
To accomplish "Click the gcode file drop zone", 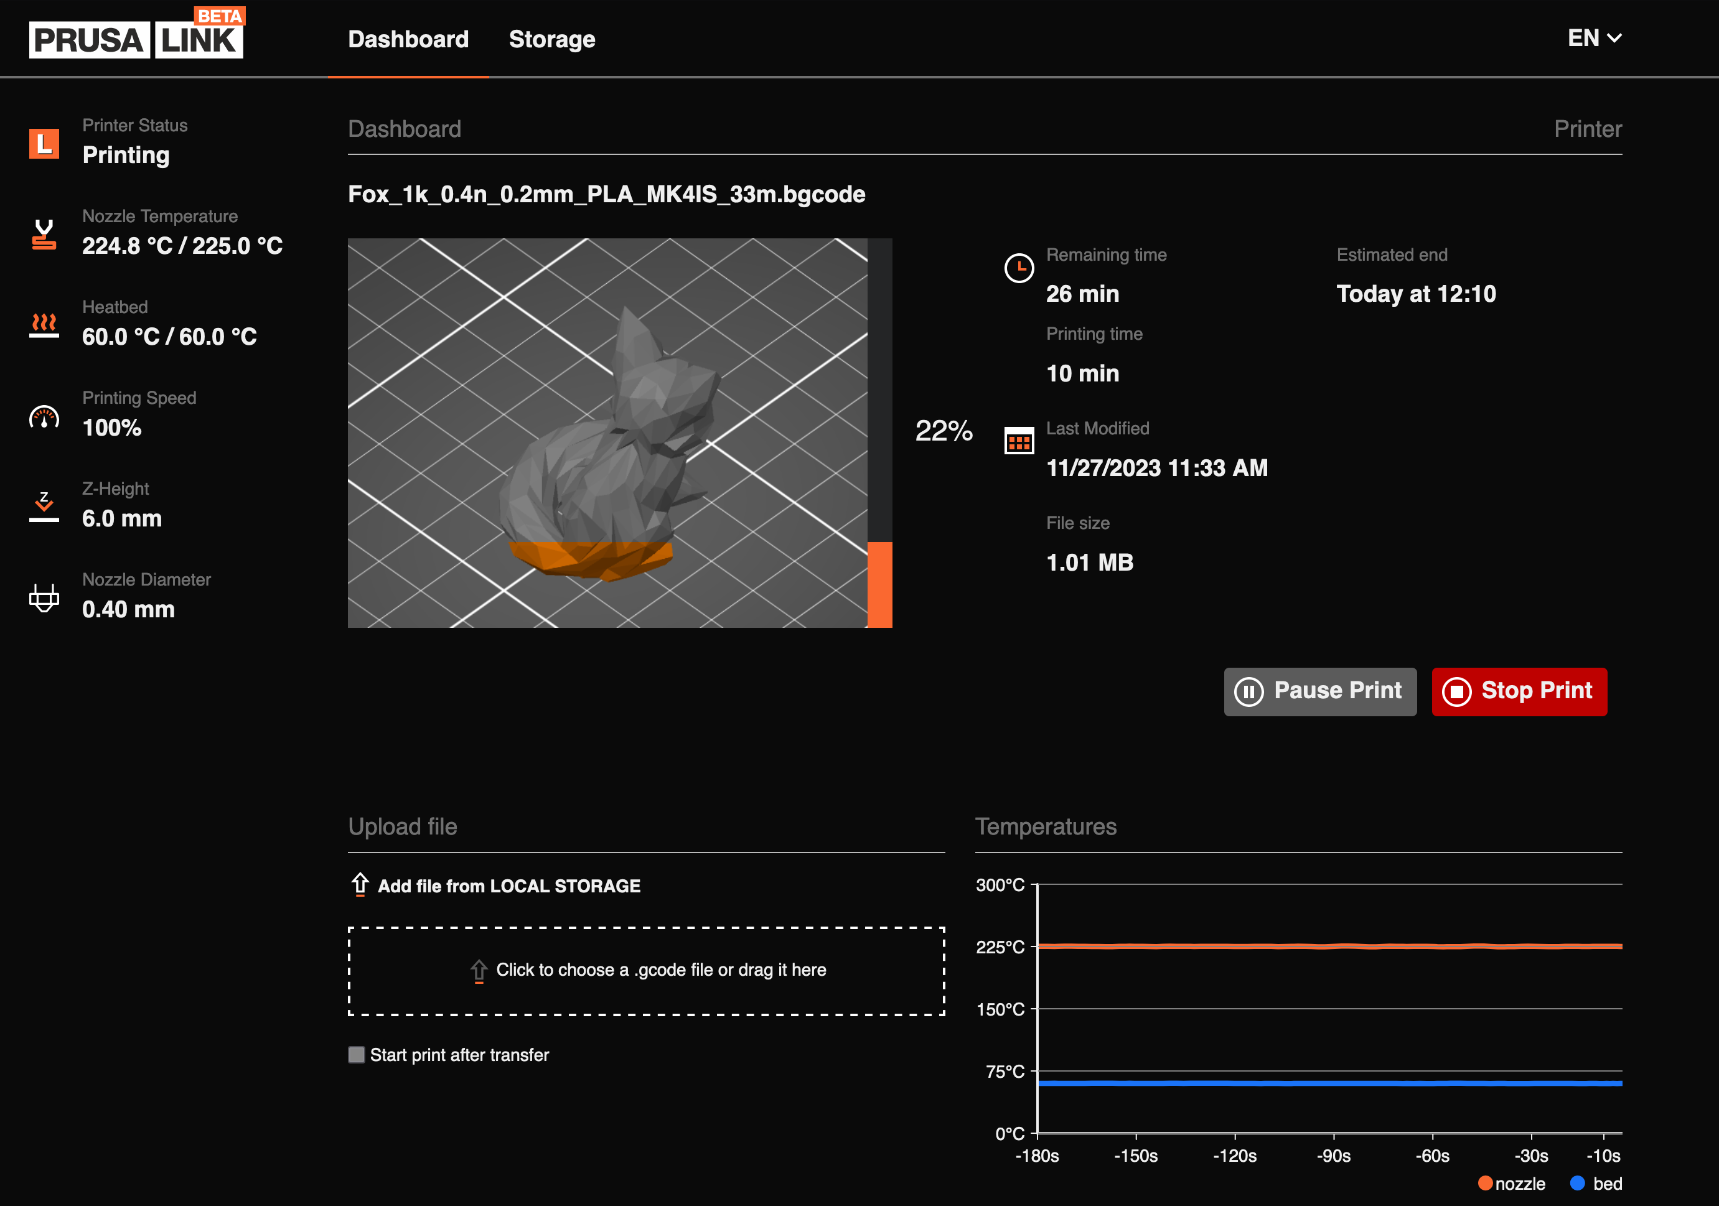I will pos(646,971).
